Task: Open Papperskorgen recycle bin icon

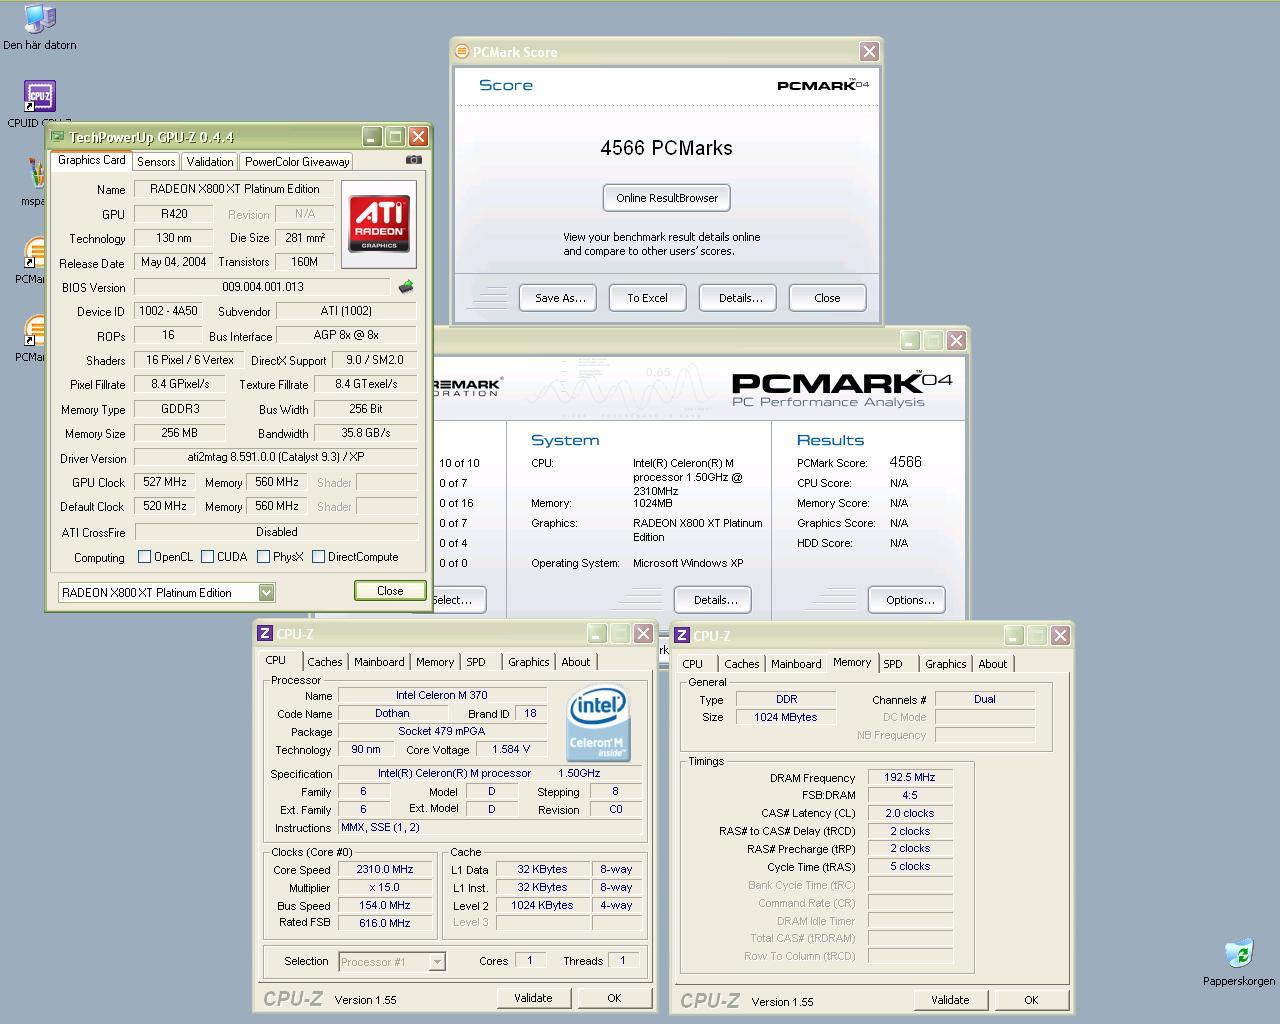Action: (x=1238, y=963)
